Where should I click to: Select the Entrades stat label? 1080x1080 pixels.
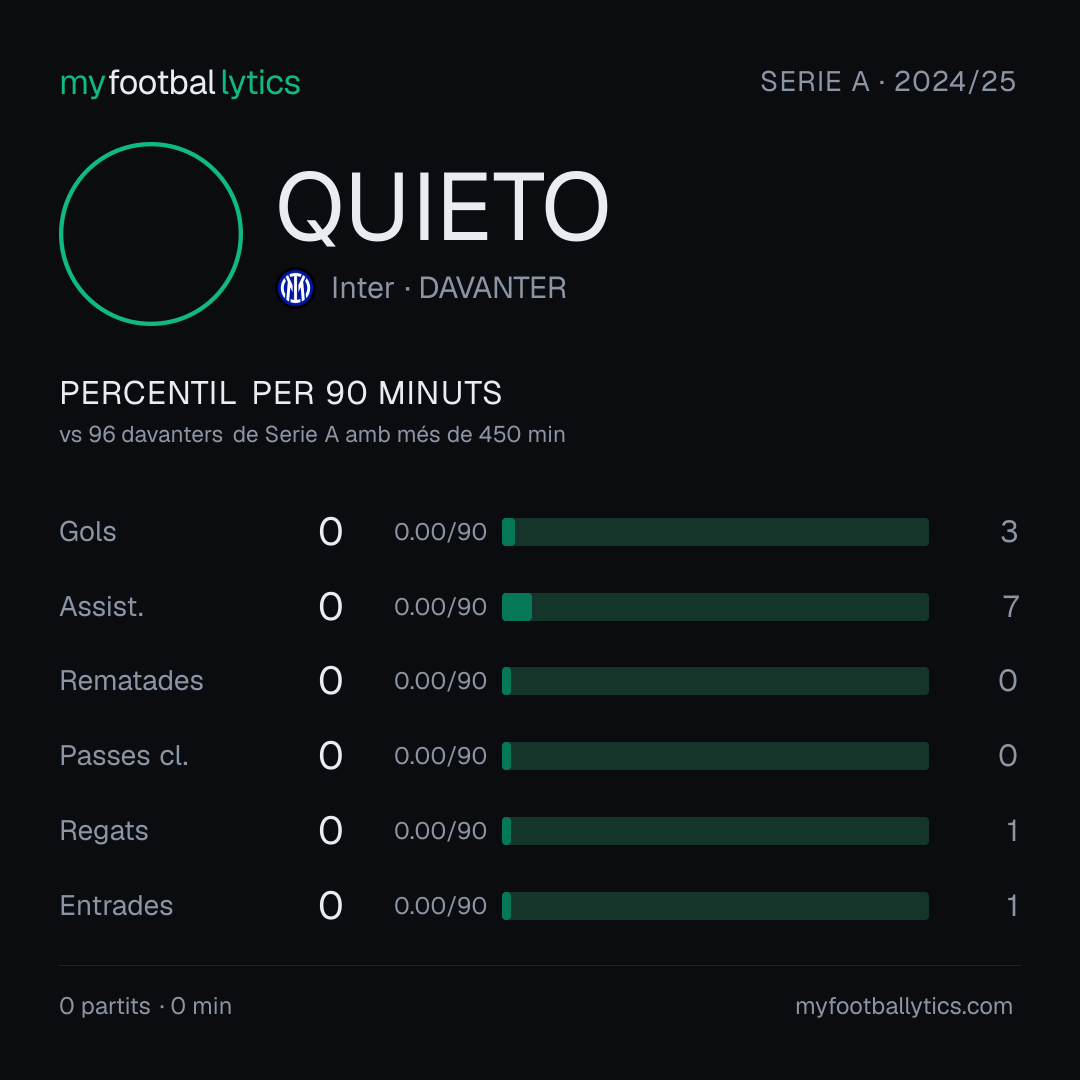116,906
